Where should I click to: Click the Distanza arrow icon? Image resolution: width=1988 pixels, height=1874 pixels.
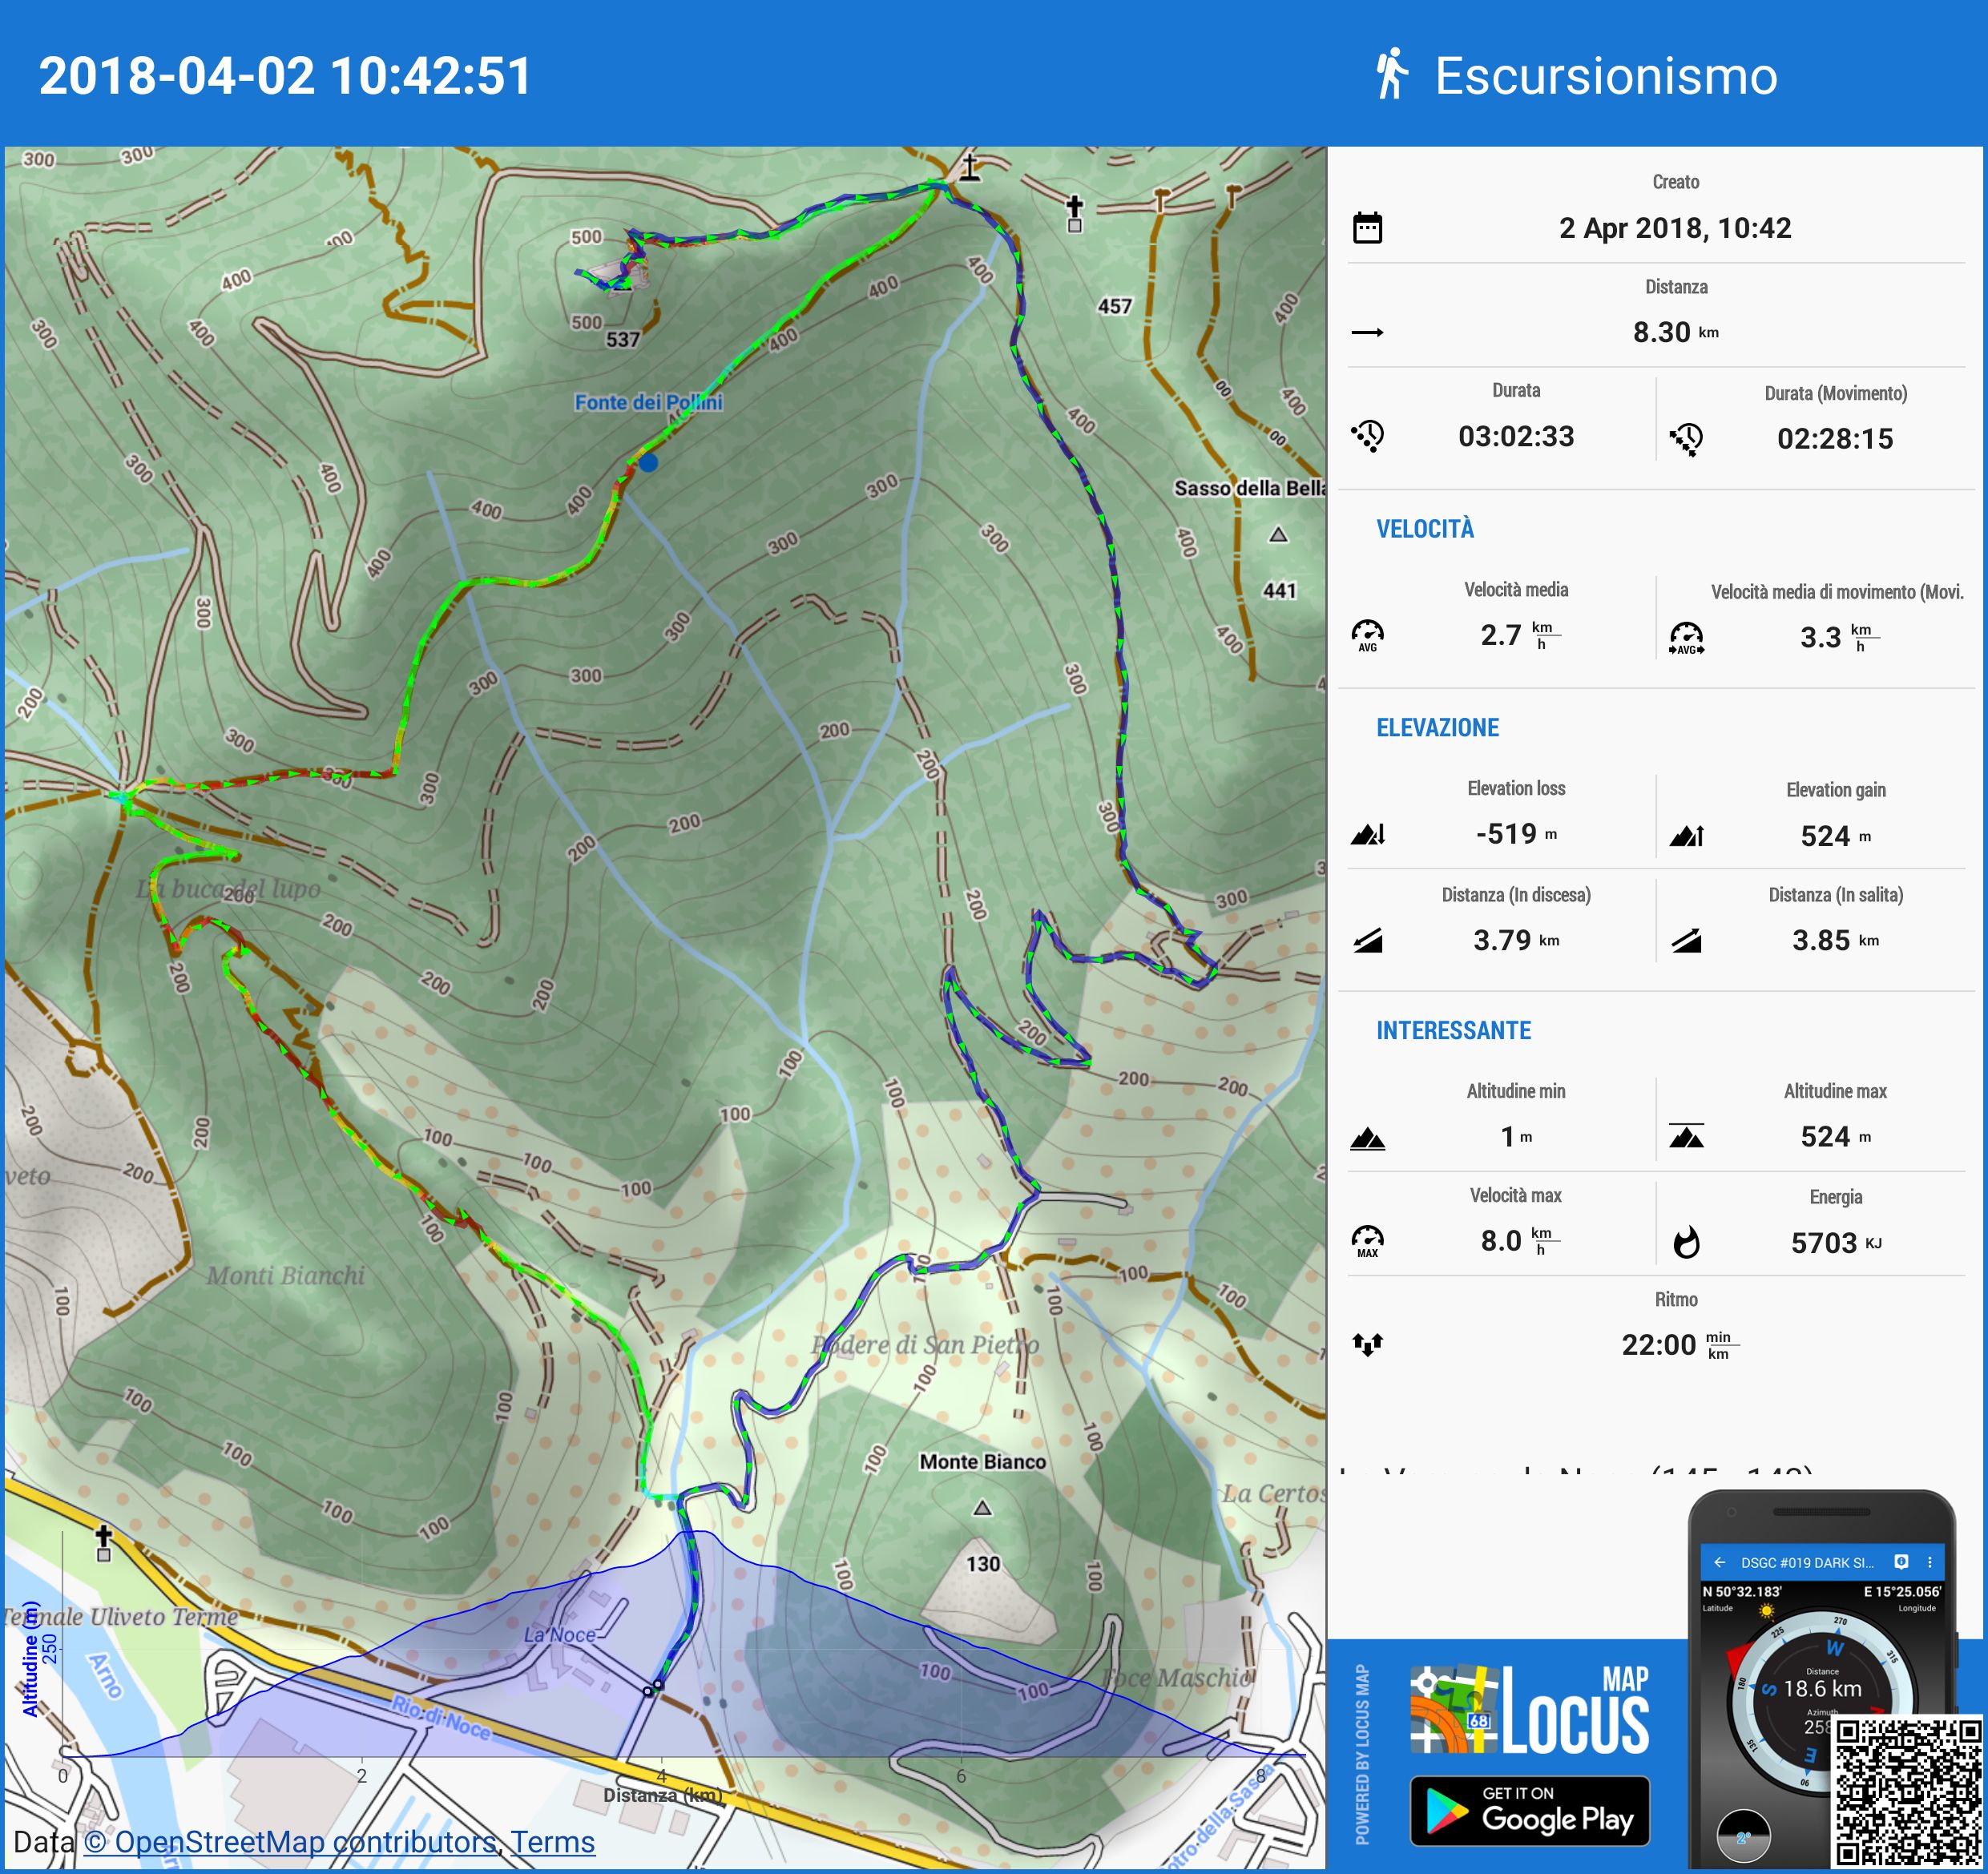[1367, 332]
